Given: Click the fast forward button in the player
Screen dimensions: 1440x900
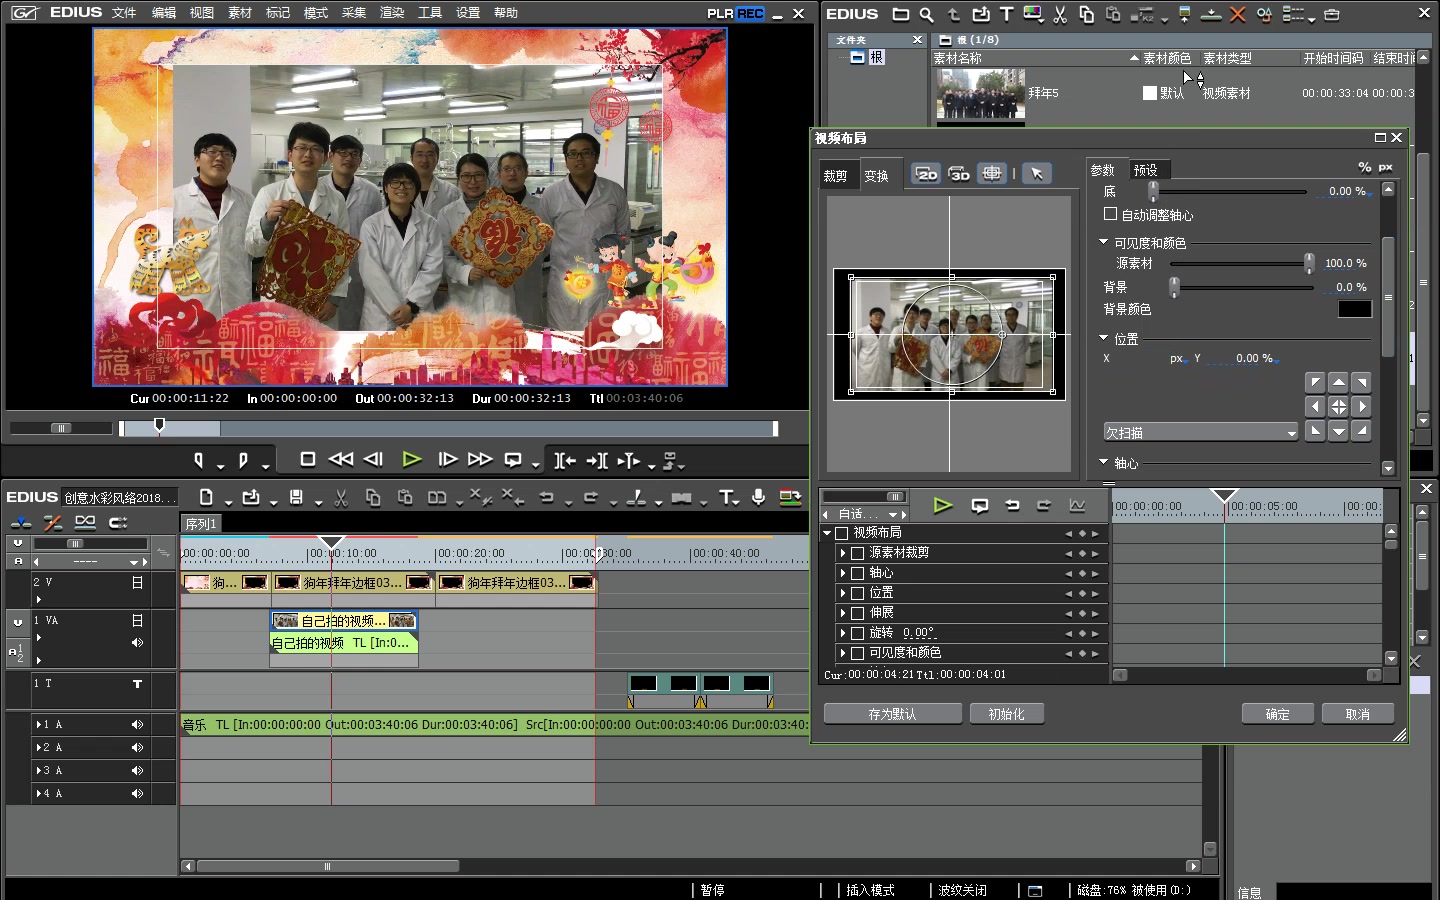Looking at the screenshot, I should click(x=480, y=459).
